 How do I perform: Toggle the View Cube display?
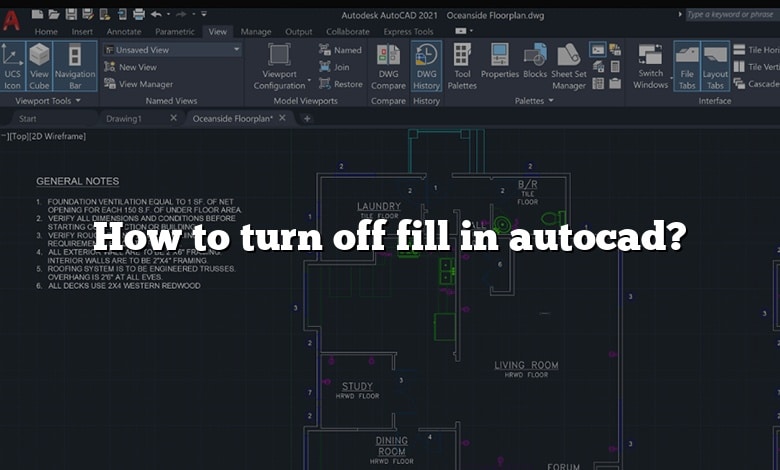39,66
